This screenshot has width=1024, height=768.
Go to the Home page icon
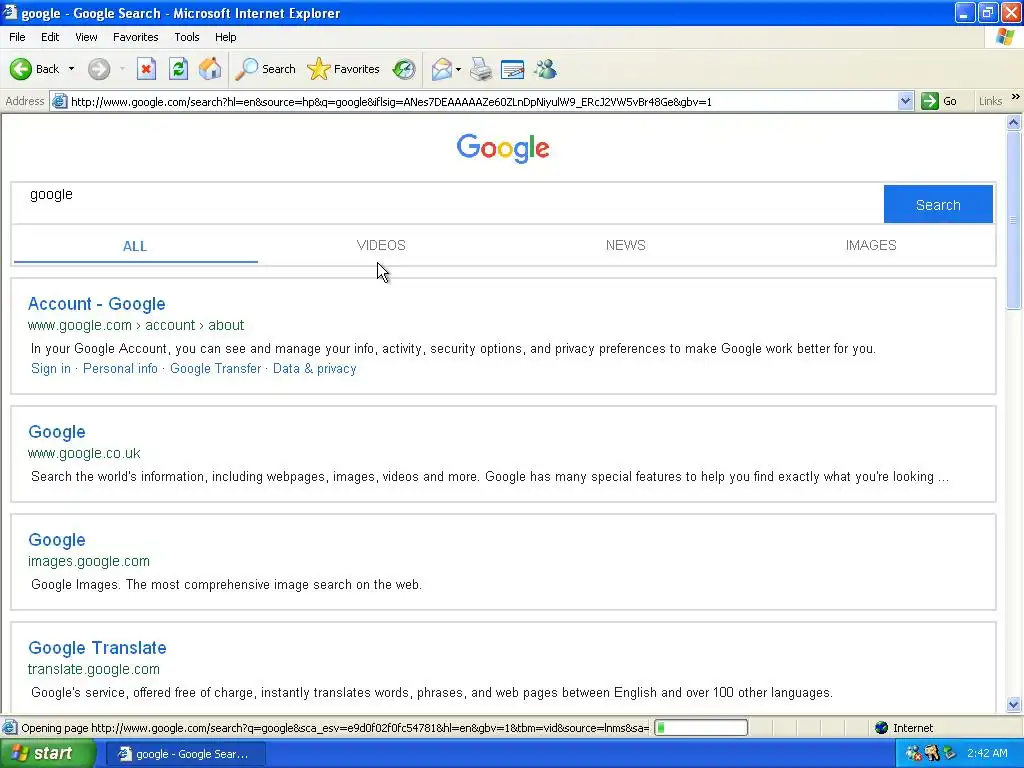[210, 69]
